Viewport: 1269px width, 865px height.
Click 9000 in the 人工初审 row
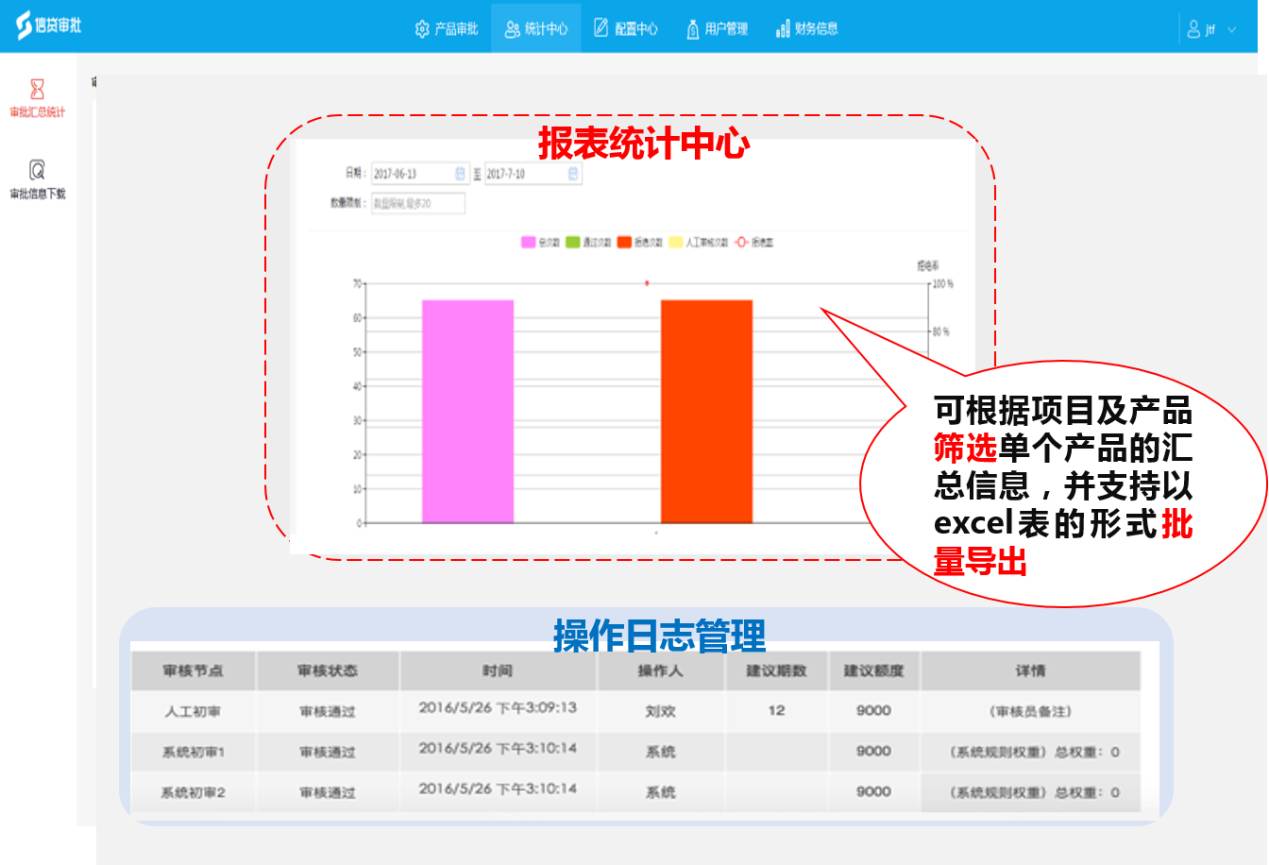(x=874, y=711)
